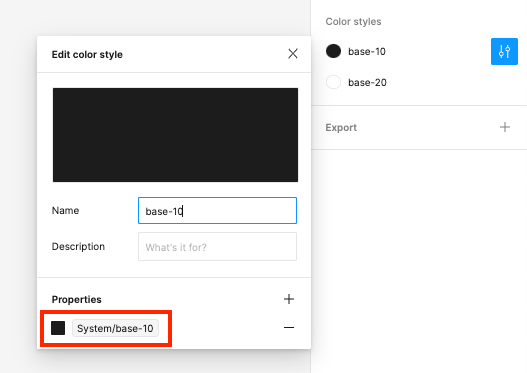The height and width of the screenshot is (373, 527).
Task: Click the Color styles section header
Action: click(353, 22)
